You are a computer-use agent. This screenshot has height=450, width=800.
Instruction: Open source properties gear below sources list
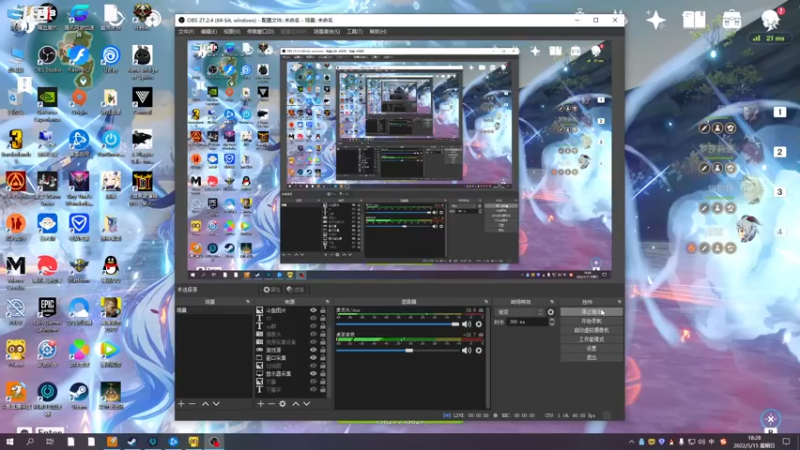point(282,404)
